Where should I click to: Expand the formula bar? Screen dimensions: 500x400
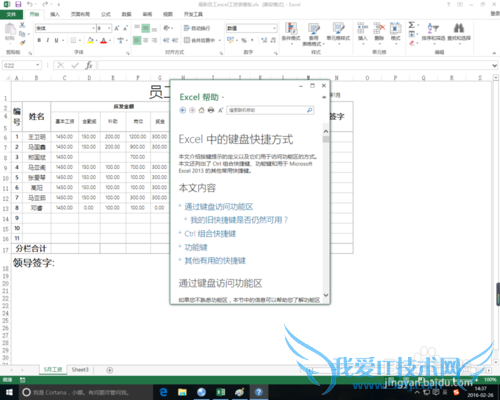coord(494,66)
